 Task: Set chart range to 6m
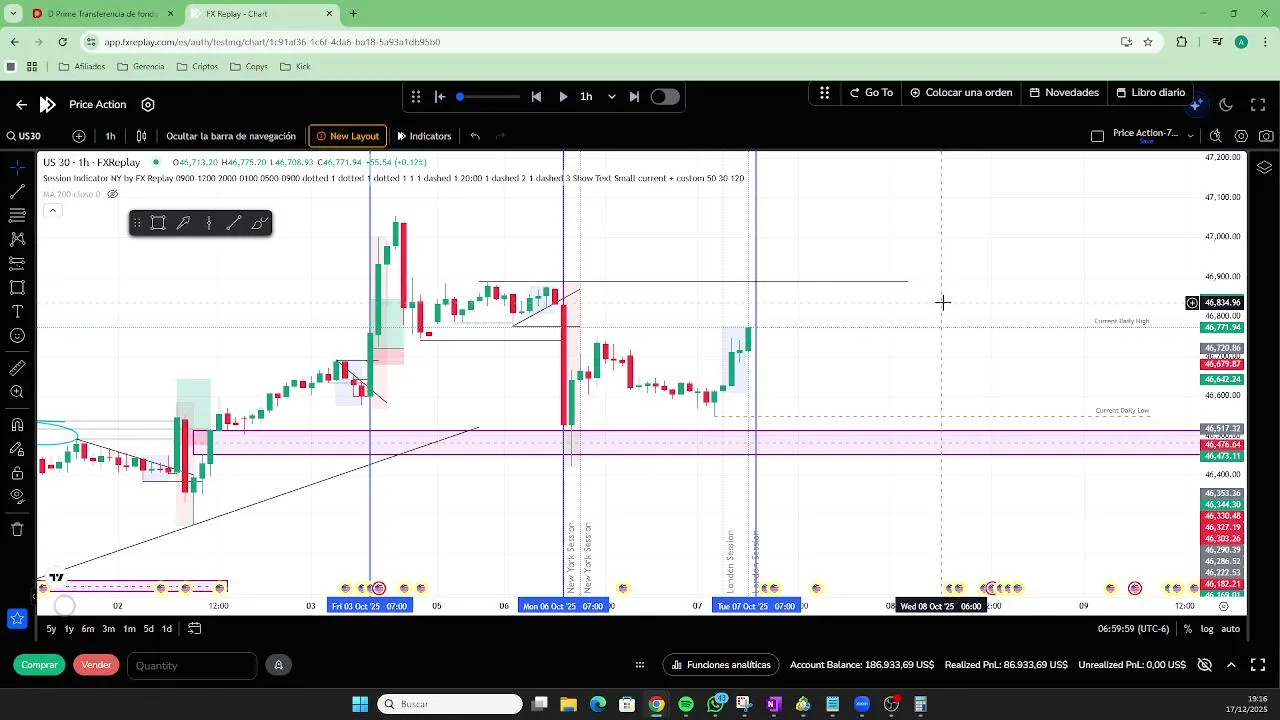tap(88, 629)
